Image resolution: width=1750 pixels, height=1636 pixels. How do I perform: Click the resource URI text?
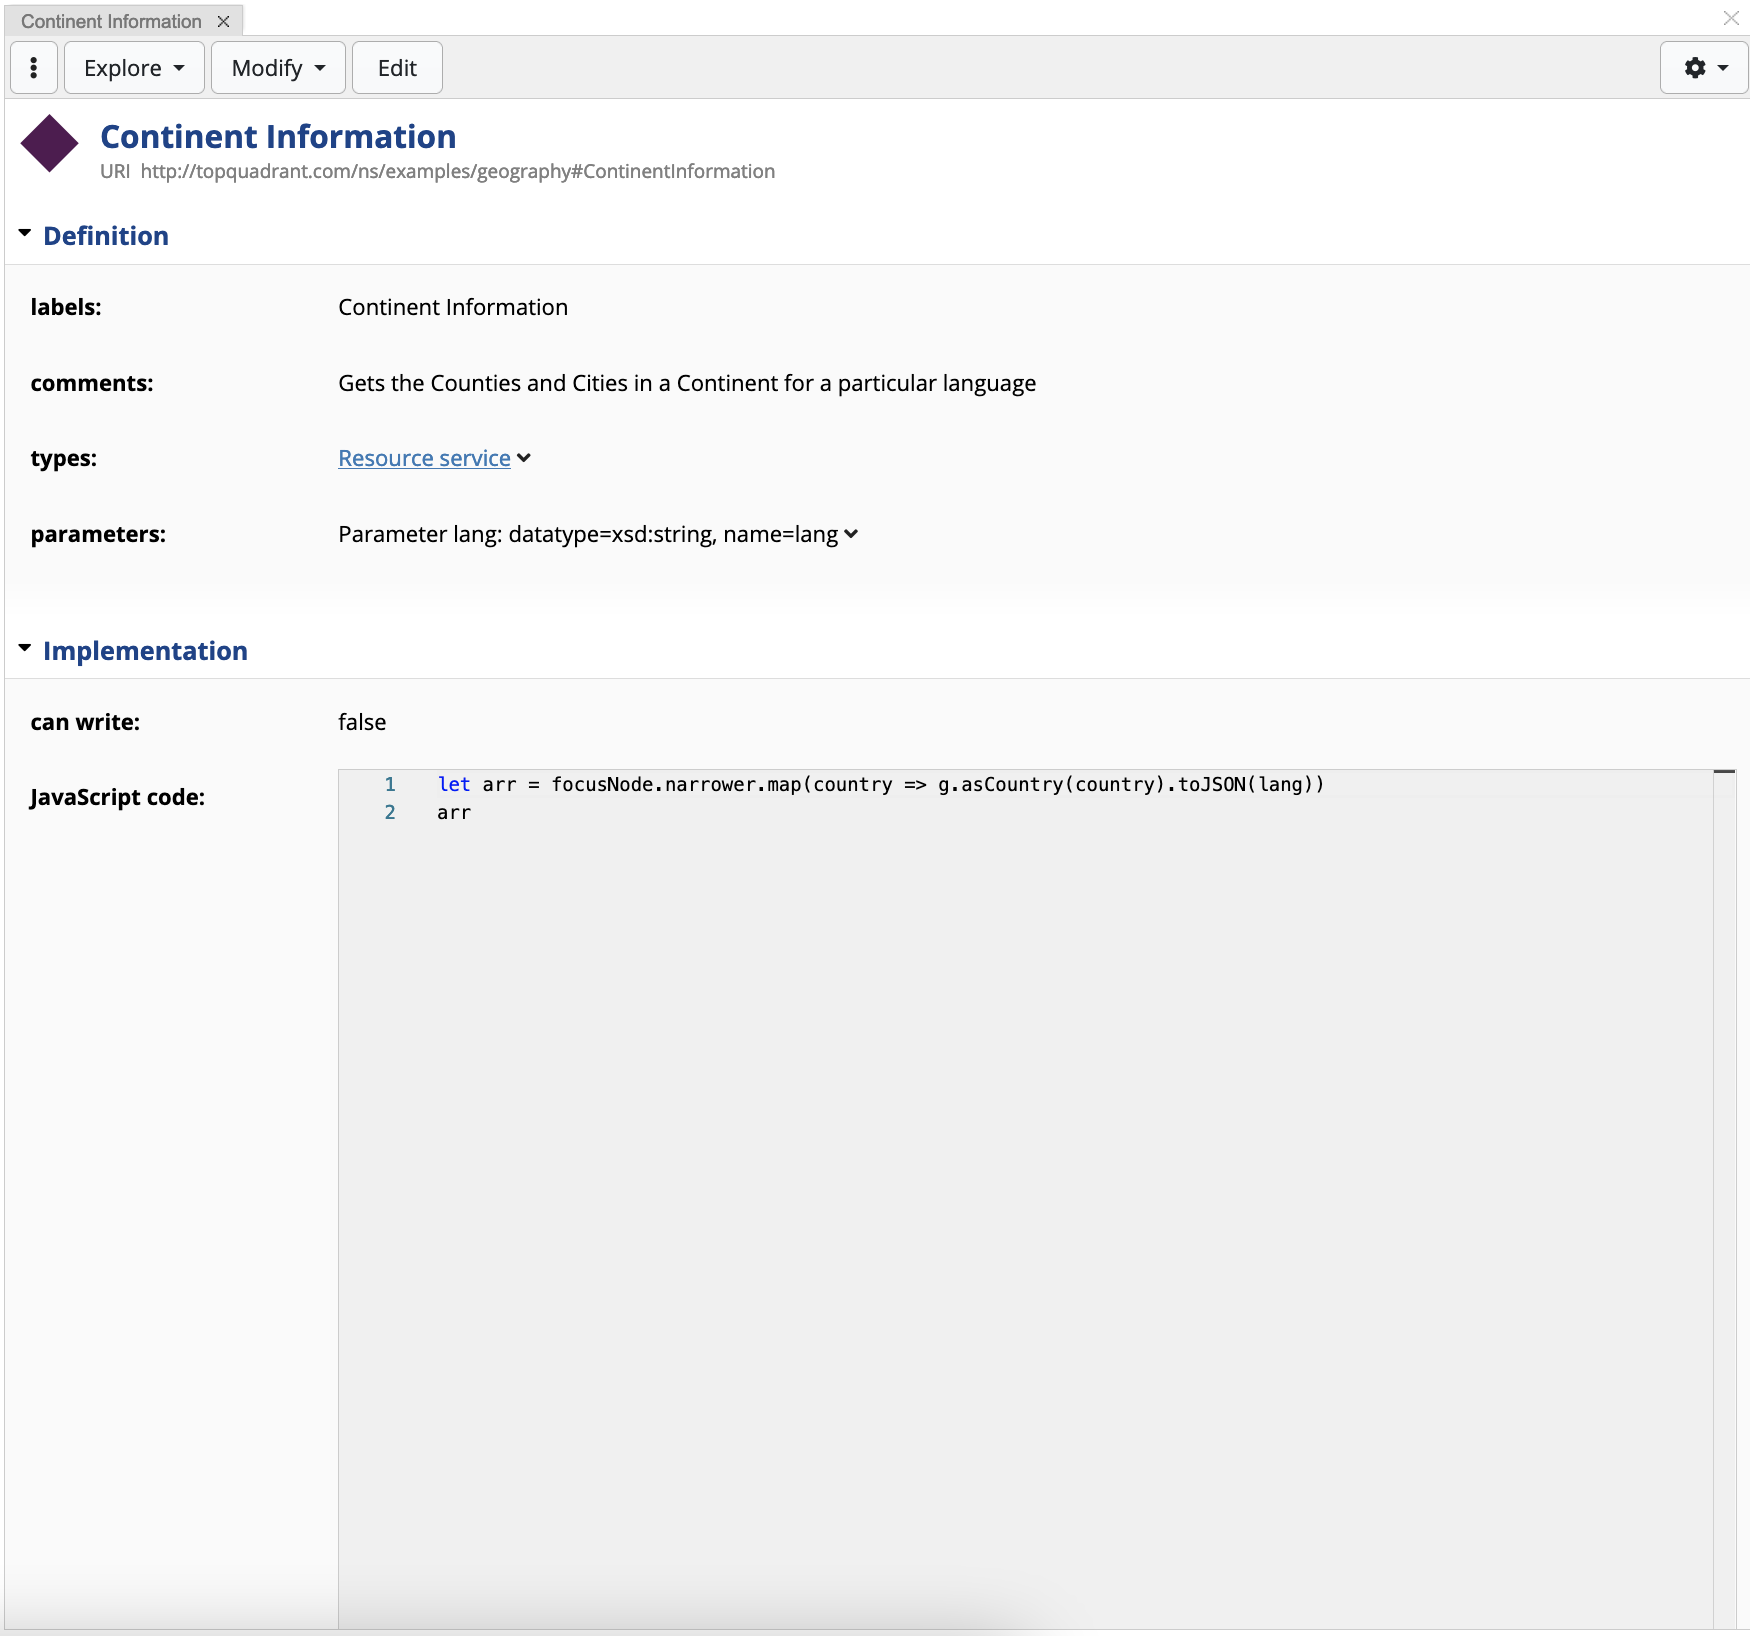[457, 171]
